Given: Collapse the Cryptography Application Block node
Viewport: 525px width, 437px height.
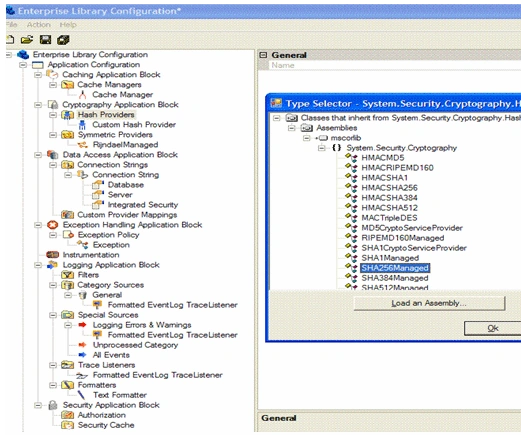Looking at the screenshot, I should [x=38, y=105].
